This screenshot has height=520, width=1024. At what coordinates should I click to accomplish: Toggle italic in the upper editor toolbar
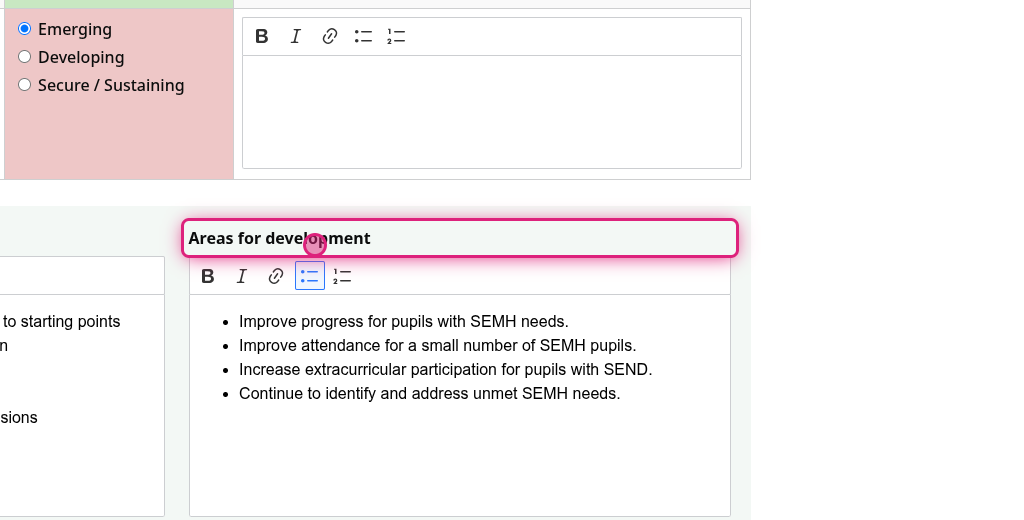[x=296, y=37]
